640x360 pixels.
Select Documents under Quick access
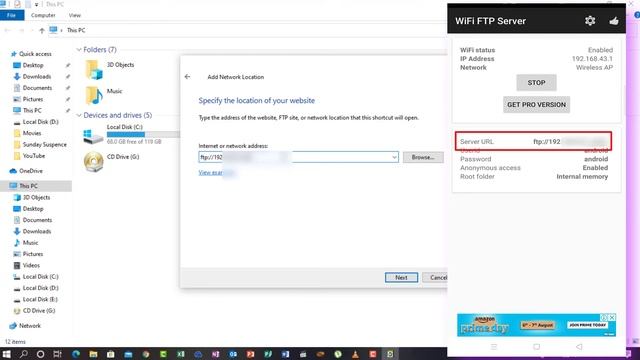[x=33, y=88]
